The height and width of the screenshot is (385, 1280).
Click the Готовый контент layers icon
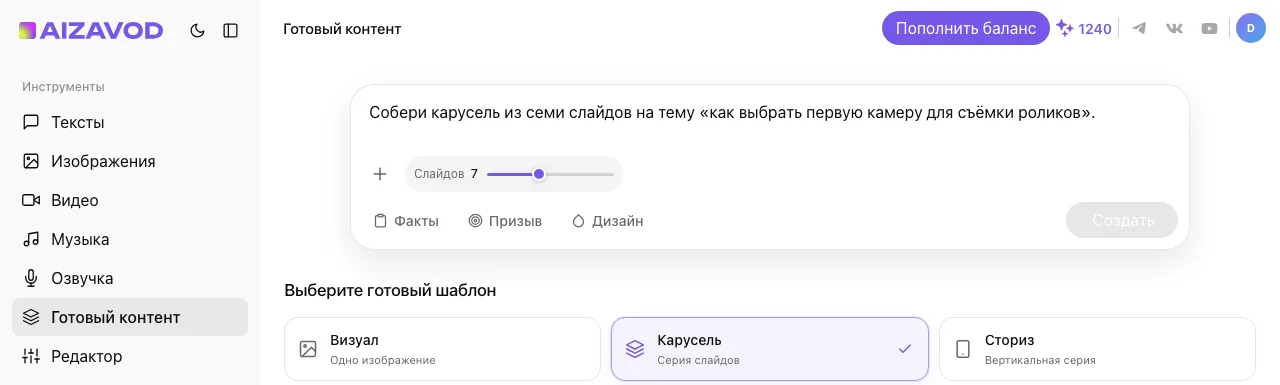click(31, 317)
